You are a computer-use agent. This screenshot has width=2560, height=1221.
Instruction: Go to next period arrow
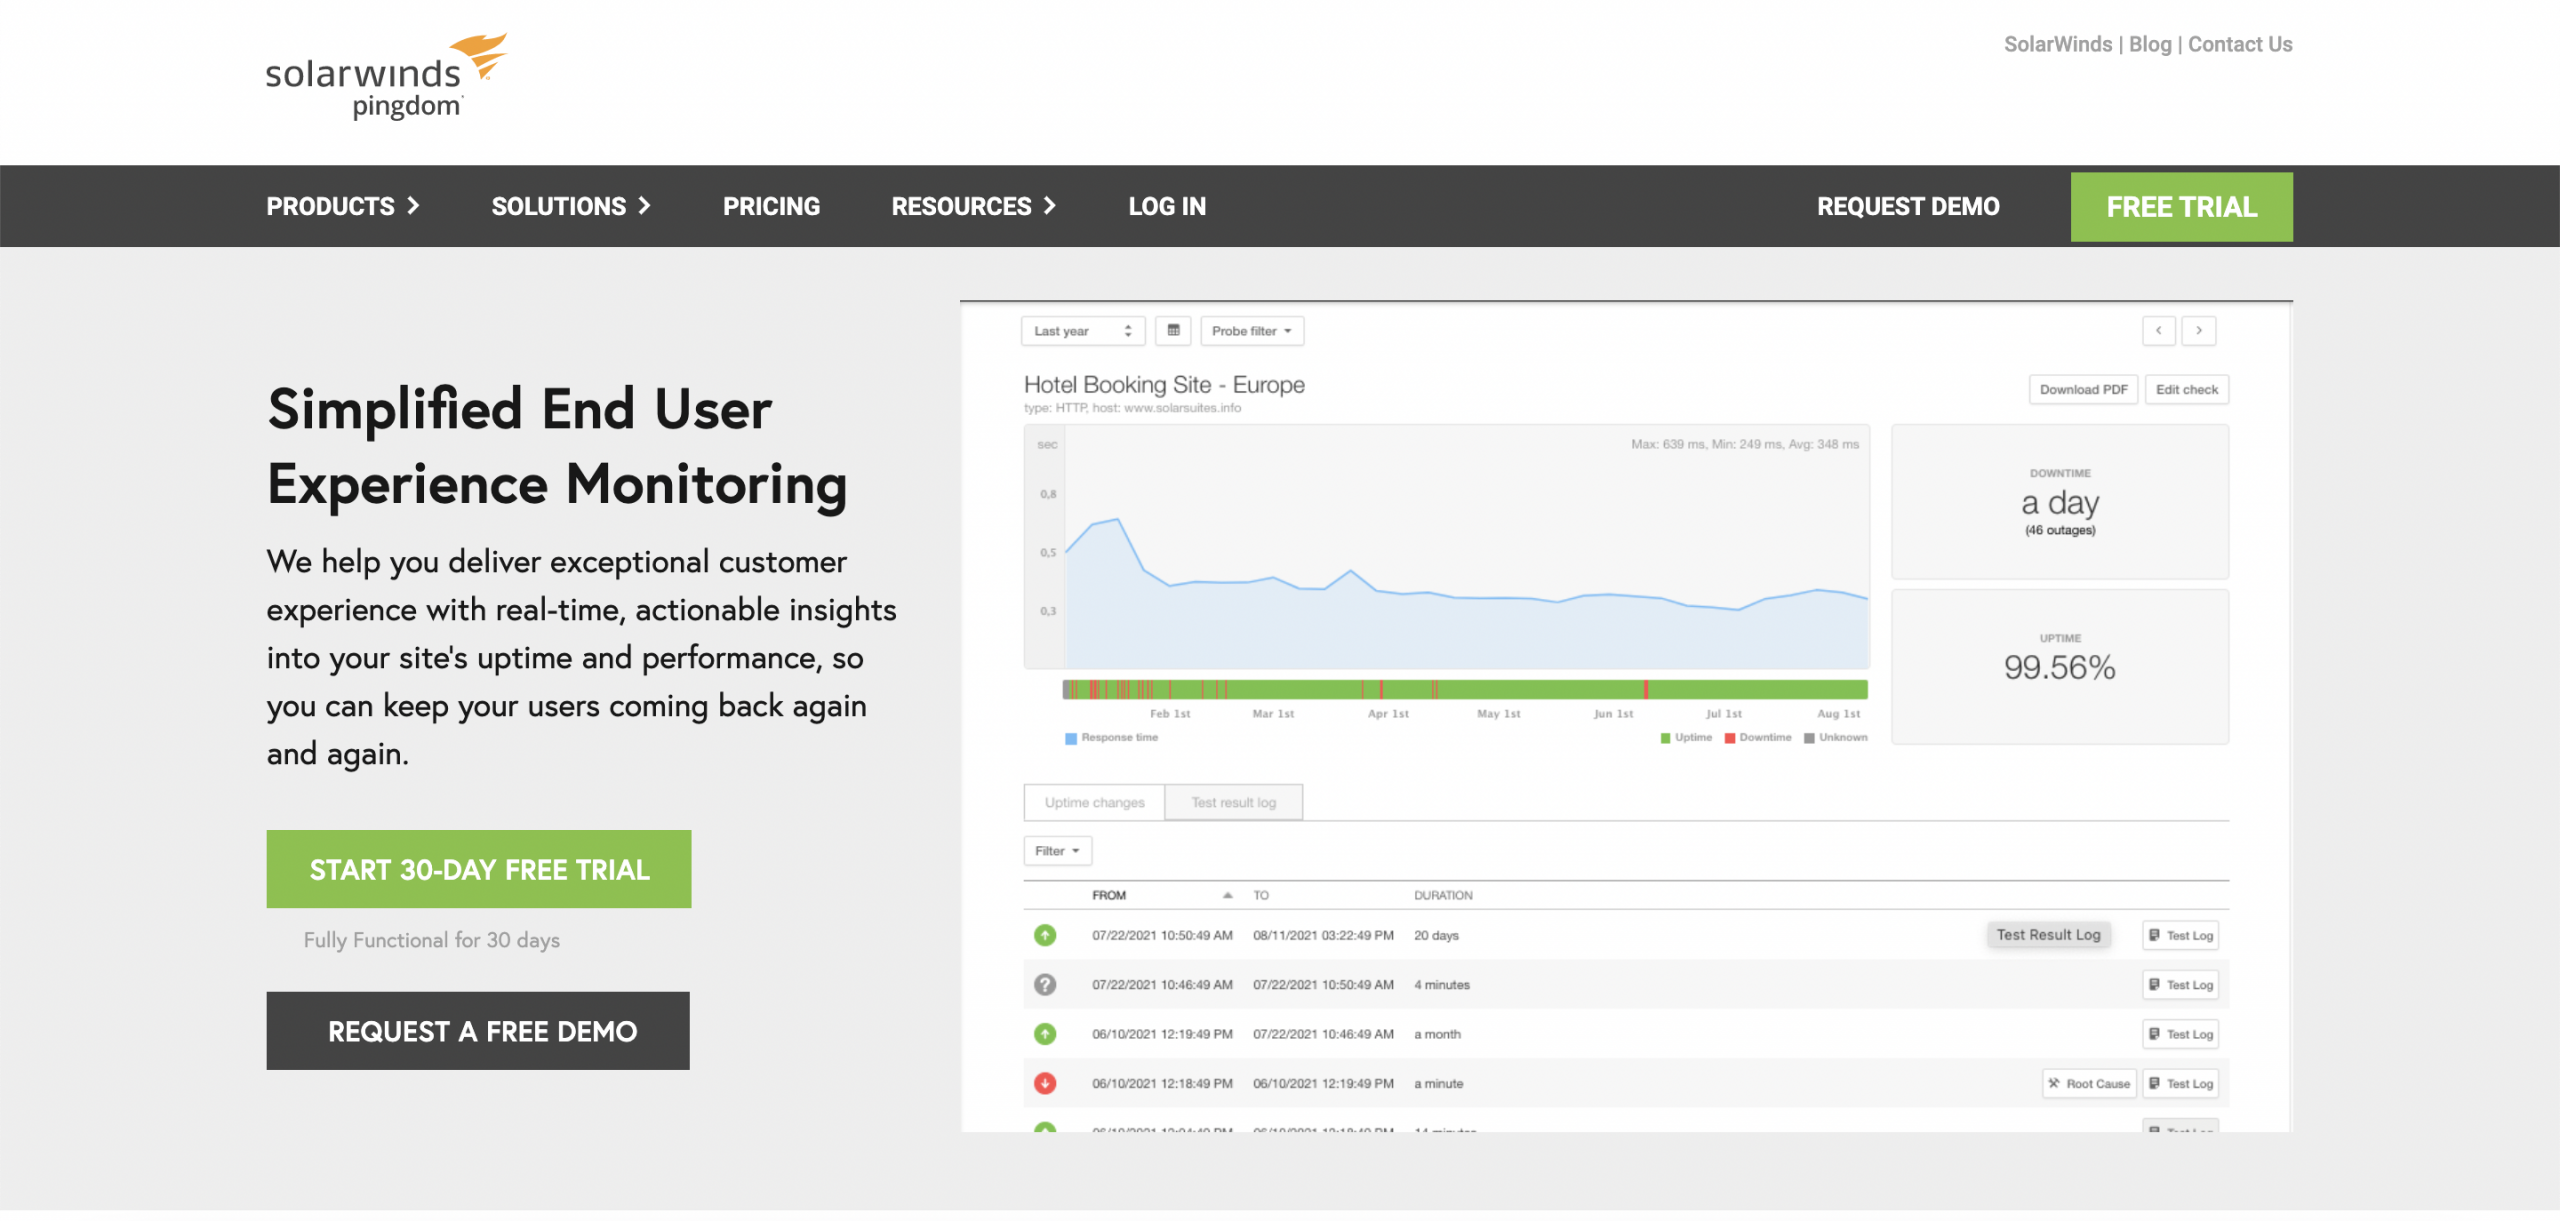point(2199,331)
